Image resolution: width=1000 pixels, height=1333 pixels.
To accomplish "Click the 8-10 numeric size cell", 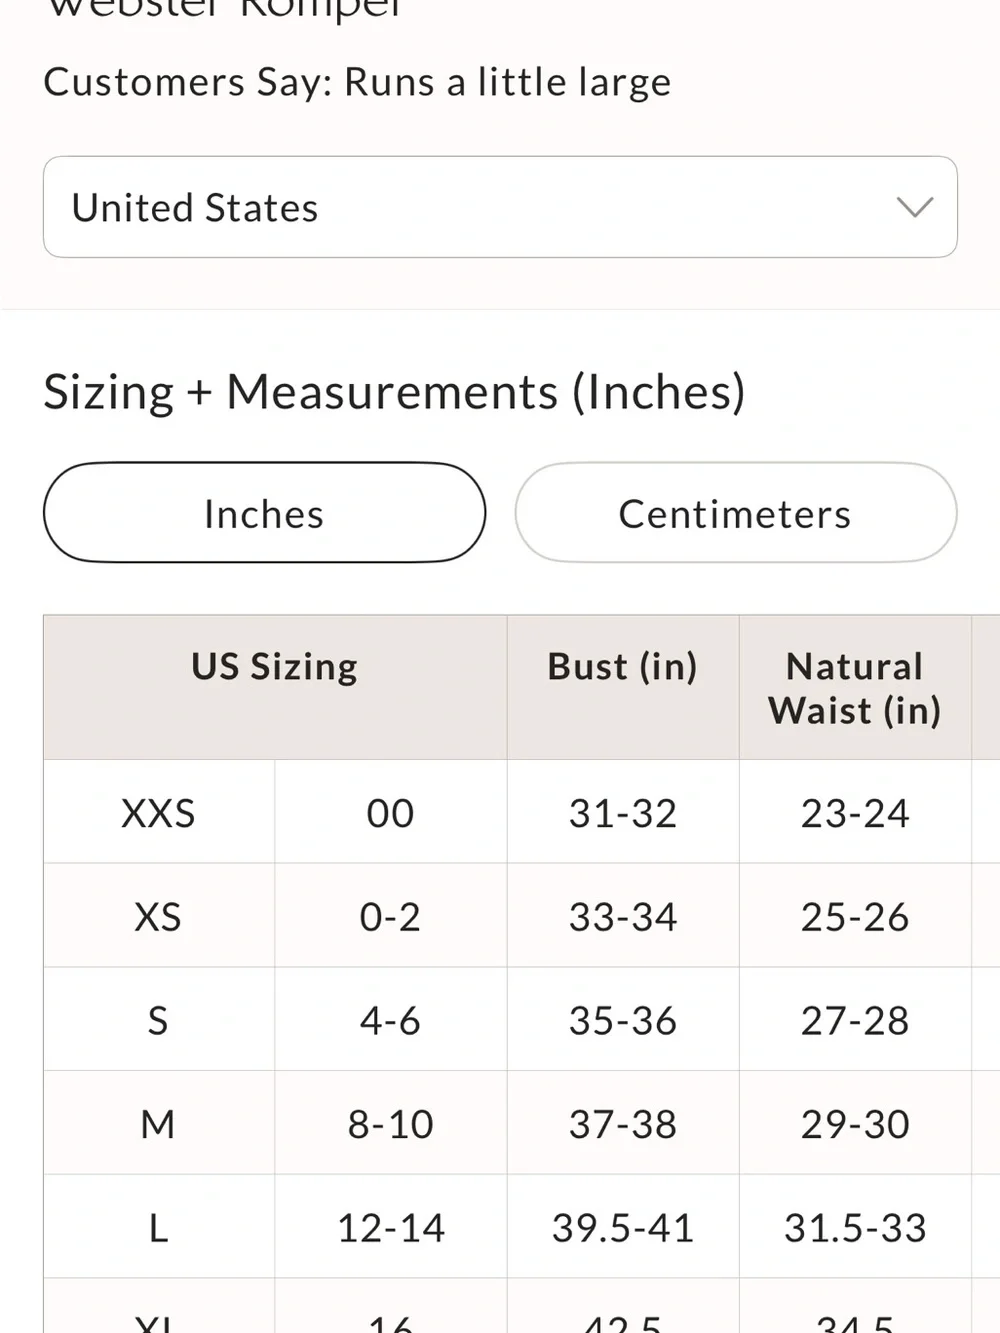I will click(391, 1124).
